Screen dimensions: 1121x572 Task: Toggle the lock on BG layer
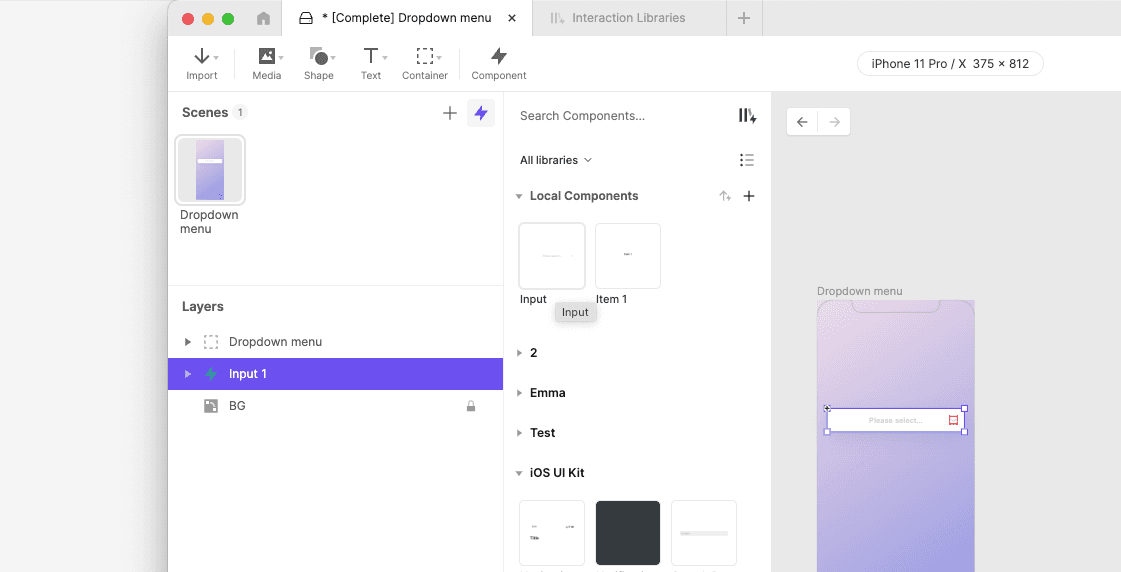(x=471, y=406)
